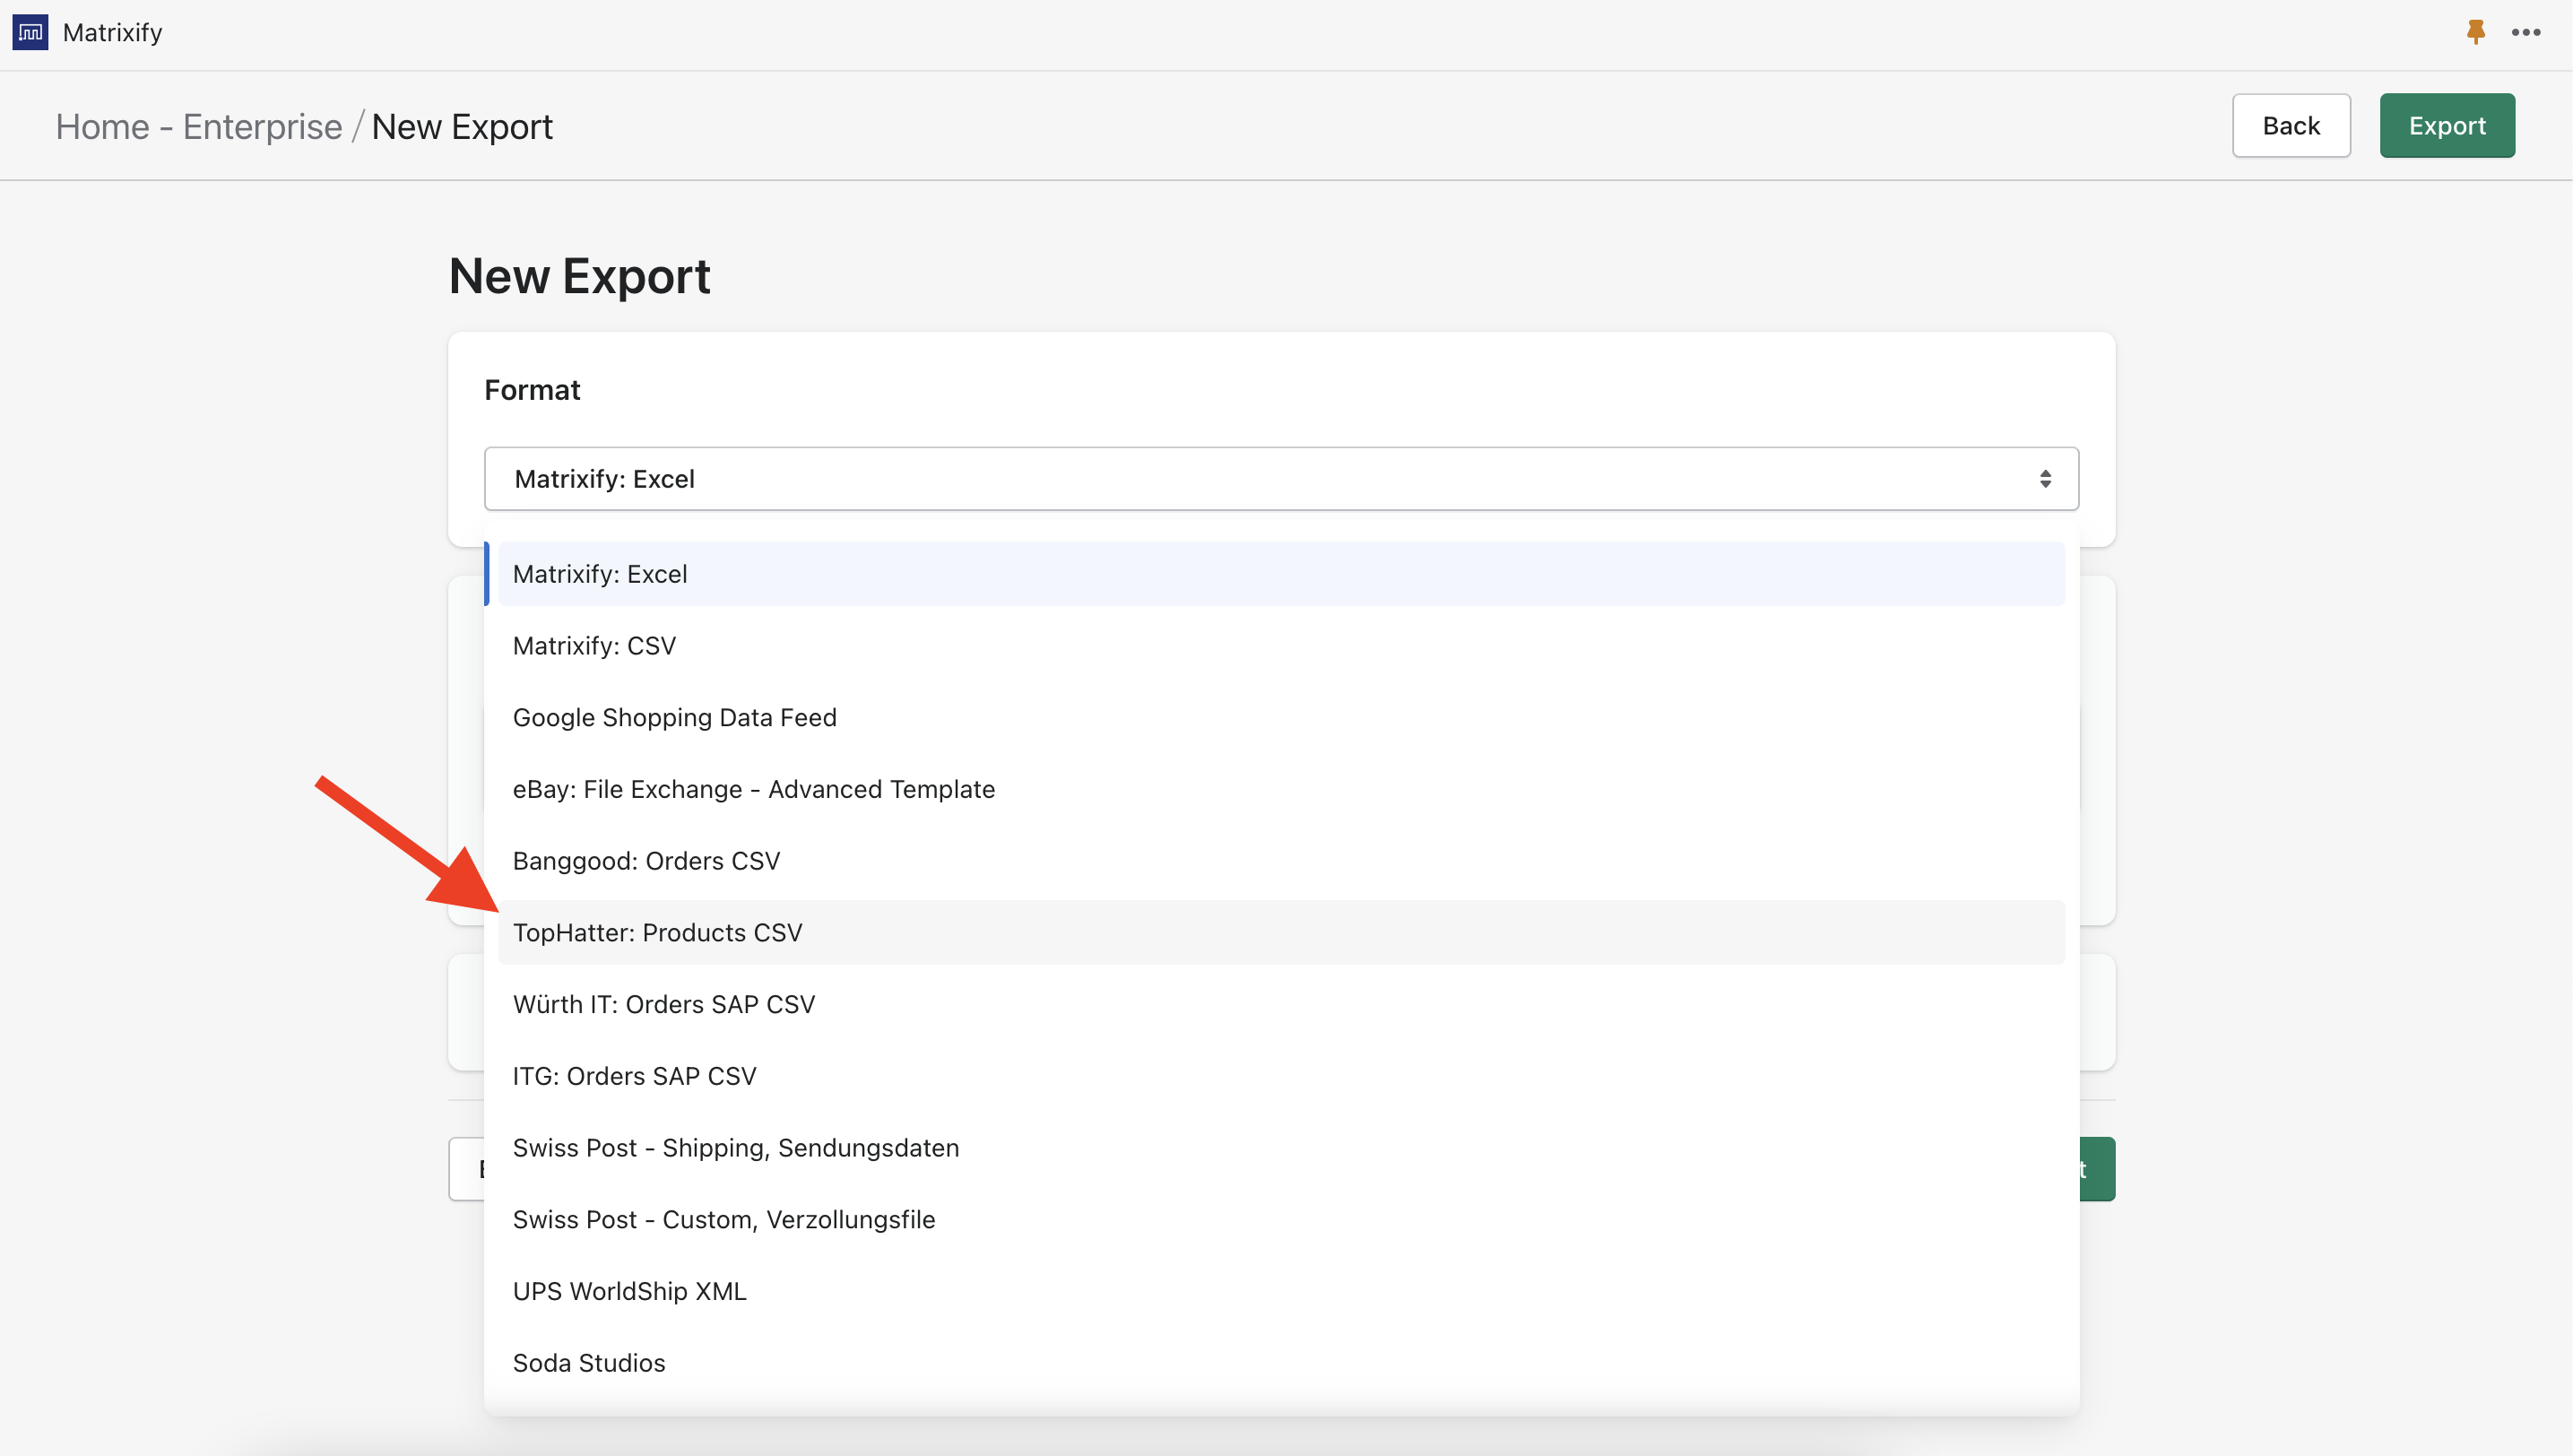The image size is (2573, 1456).
Task: Pick Würth IT: Orders SAP CSV format
Action: pyautogui.click(x=663, y=1003)
